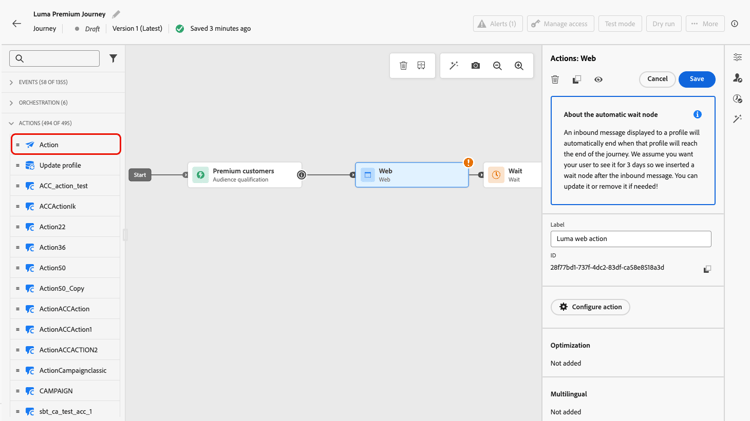Expand the Events section

(x=63, y=82)
